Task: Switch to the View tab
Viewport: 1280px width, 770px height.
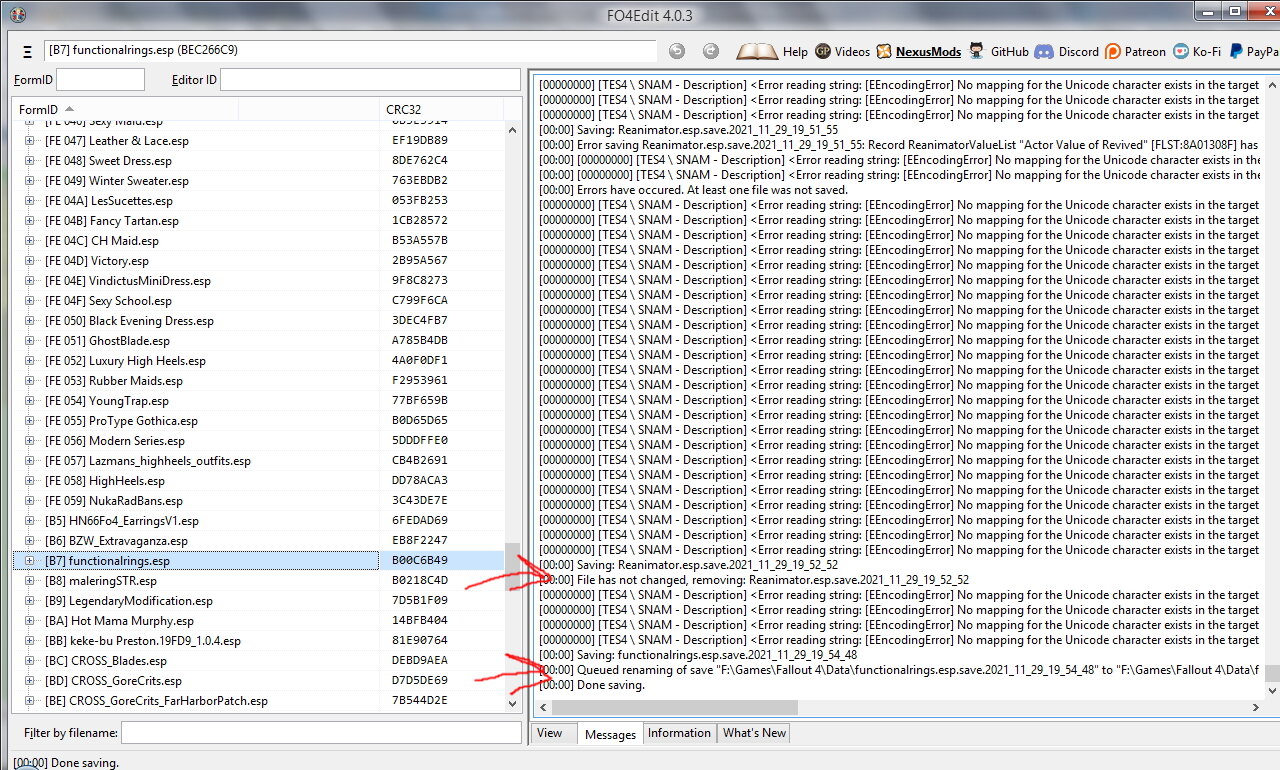Action: (x=550, y=733)
